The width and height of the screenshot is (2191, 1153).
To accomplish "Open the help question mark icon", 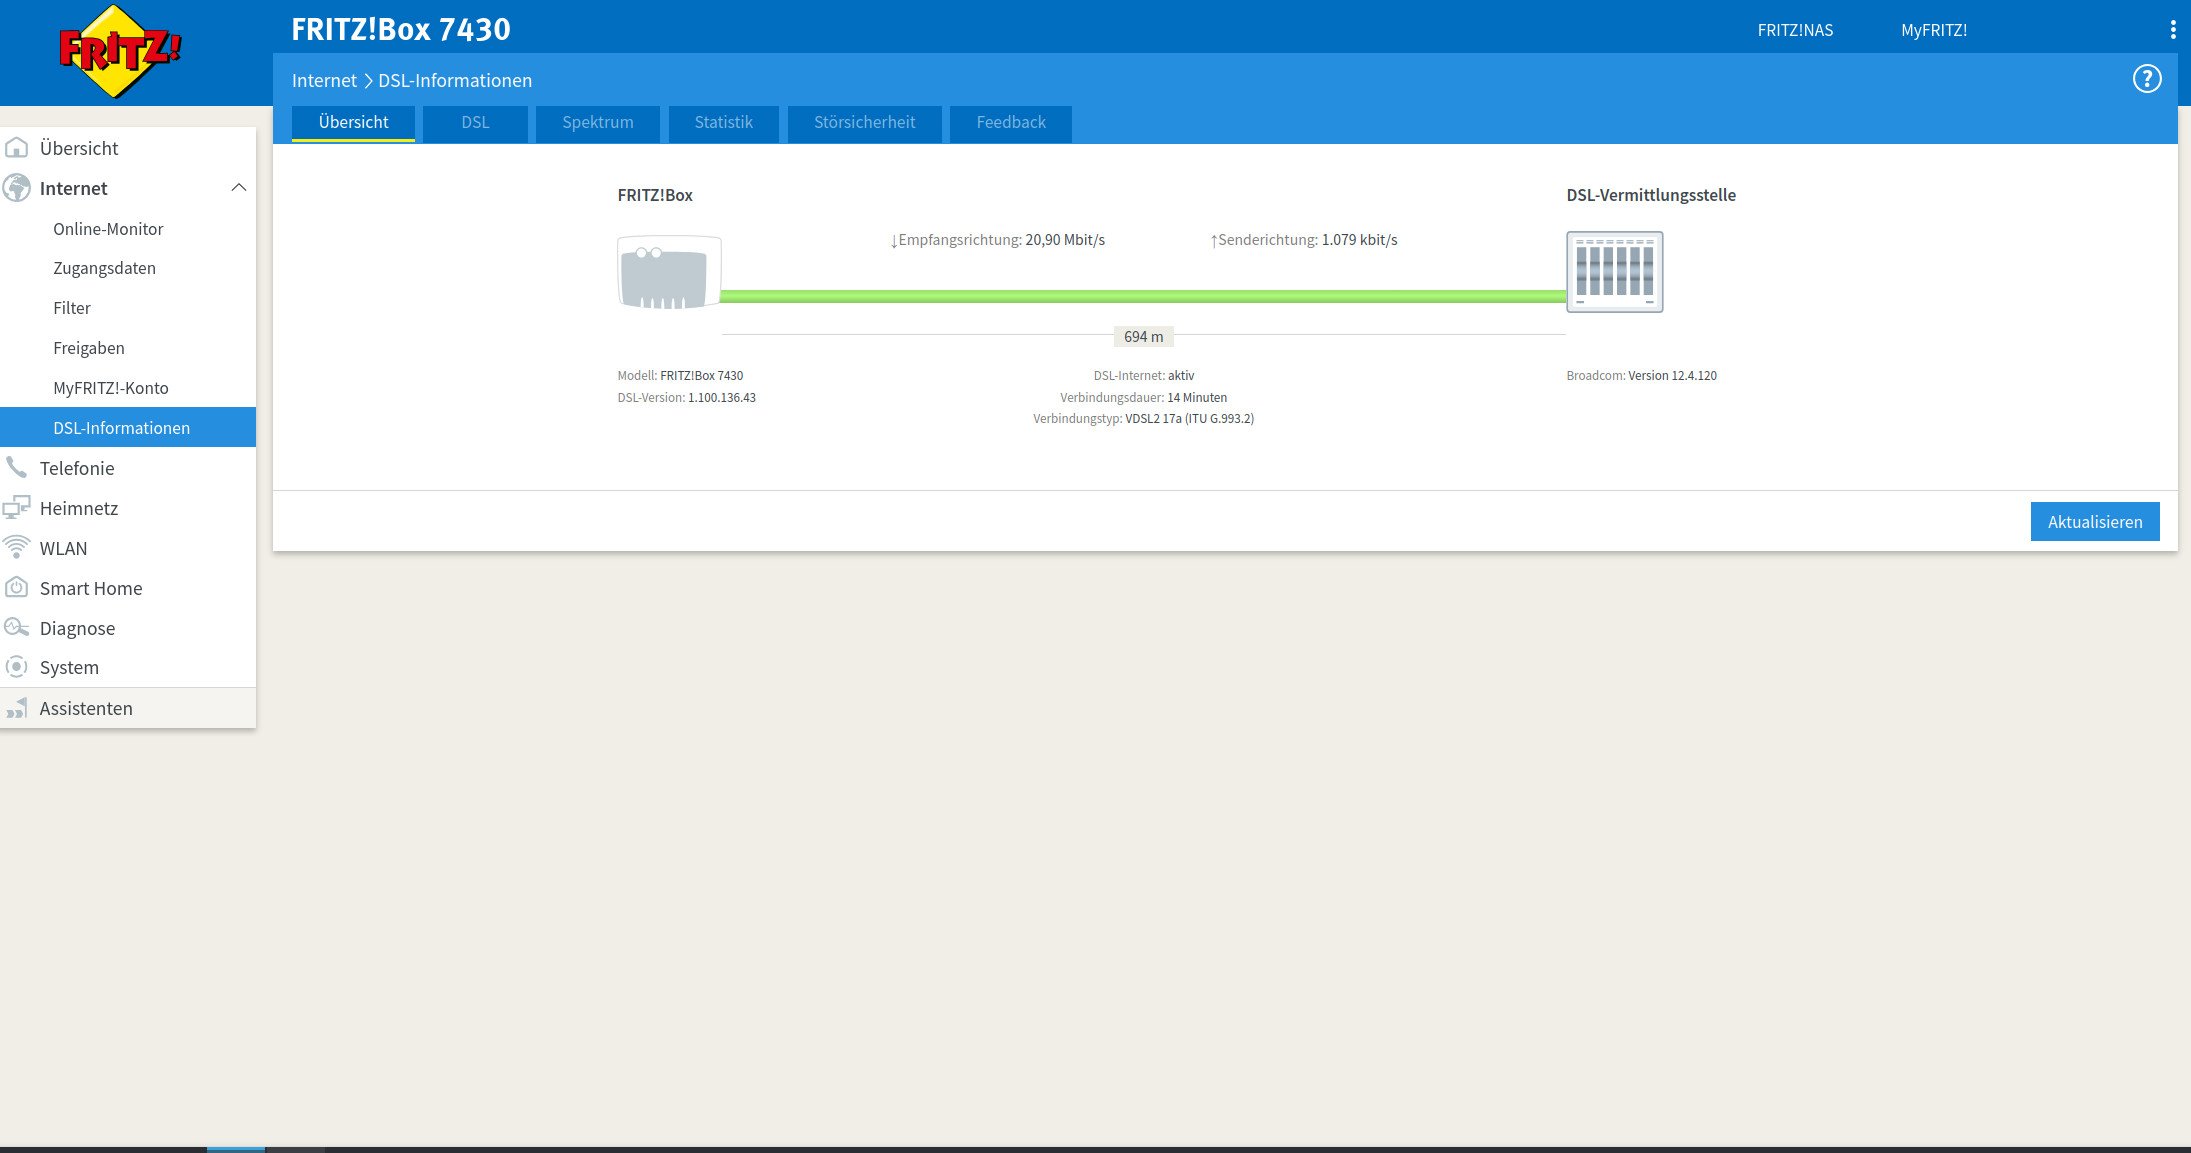I will tap(2146, 79).
